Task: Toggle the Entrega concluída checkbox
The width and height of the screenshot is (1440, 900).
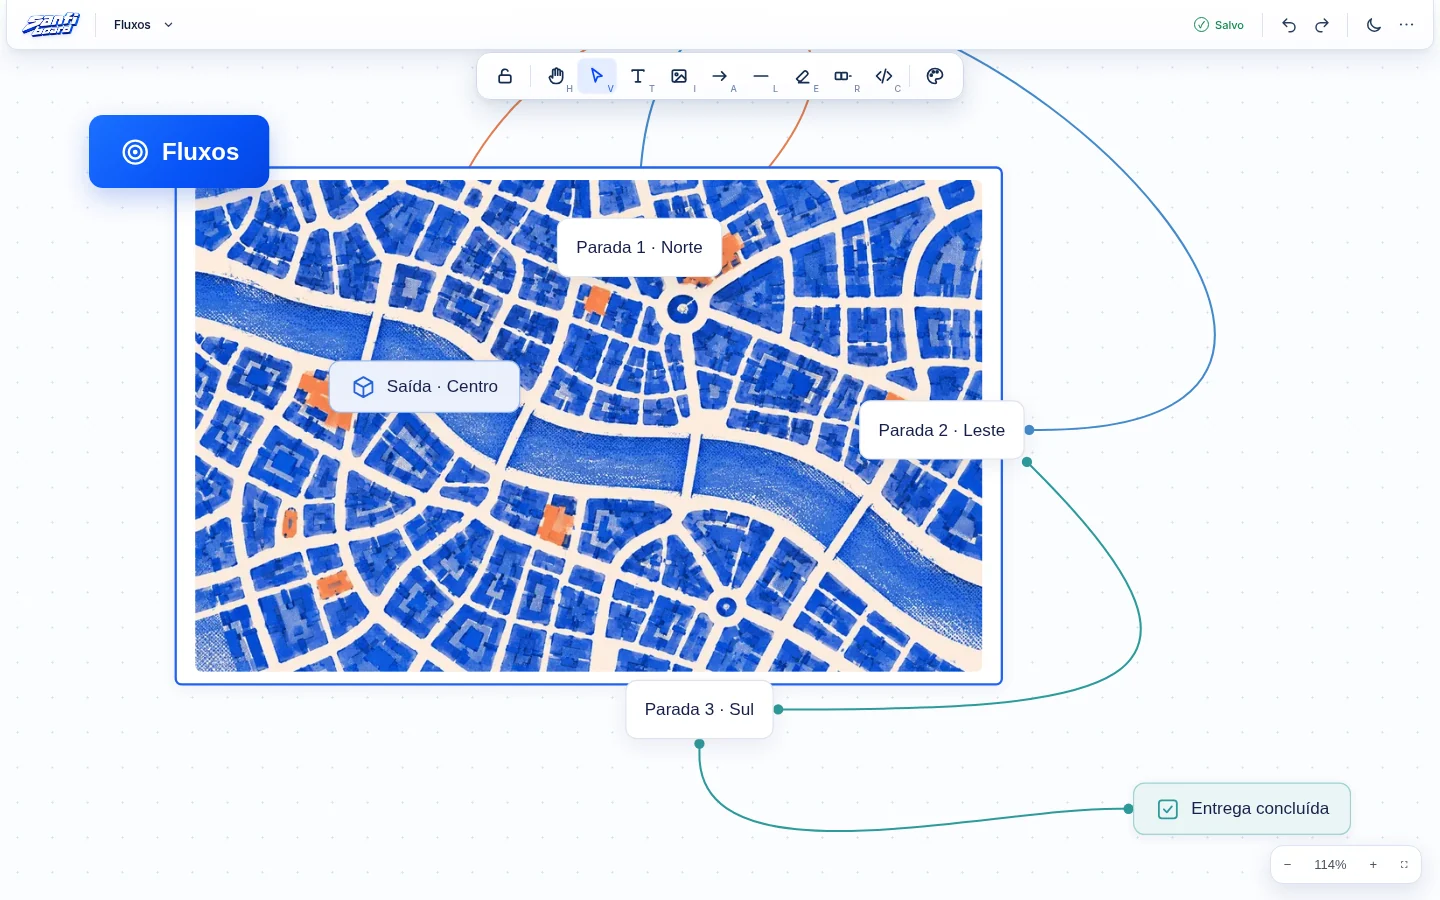Action: pyautogui.click(x=1168, y=809)
